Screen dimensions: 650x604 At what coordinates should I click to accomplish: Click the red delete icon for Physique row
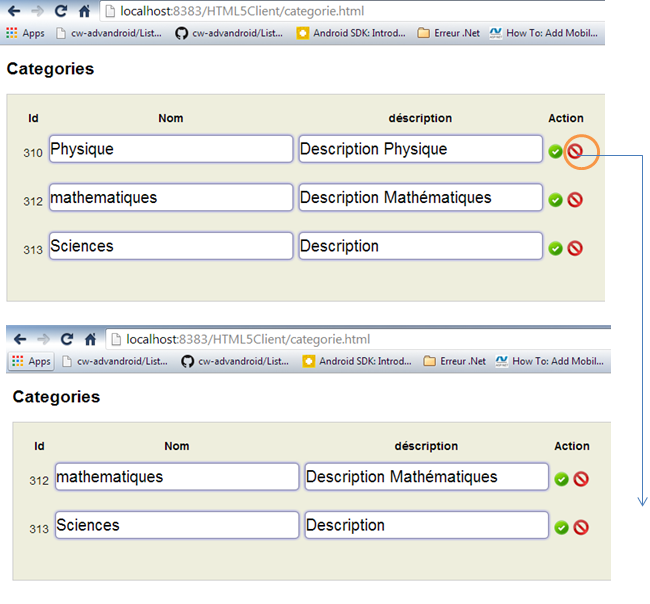tap(575, 151)
